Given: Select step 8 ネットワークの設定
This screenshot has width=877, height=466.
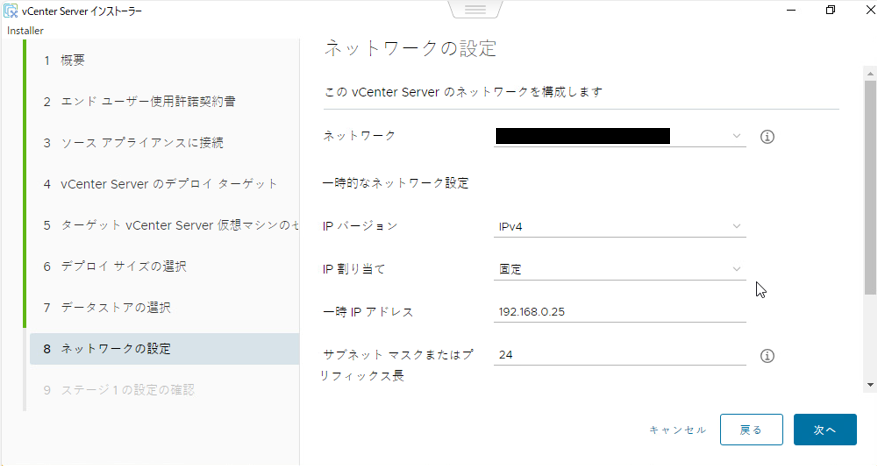Looking at the screenshot, I should point(115,349).
